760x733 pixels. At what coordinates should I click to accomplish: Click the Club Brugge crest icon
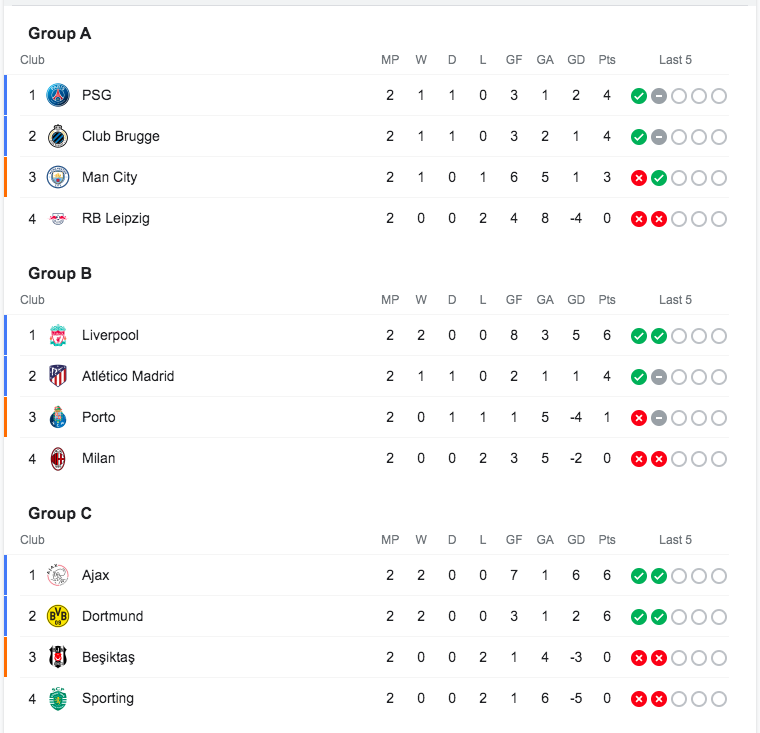tap(58, 136)
